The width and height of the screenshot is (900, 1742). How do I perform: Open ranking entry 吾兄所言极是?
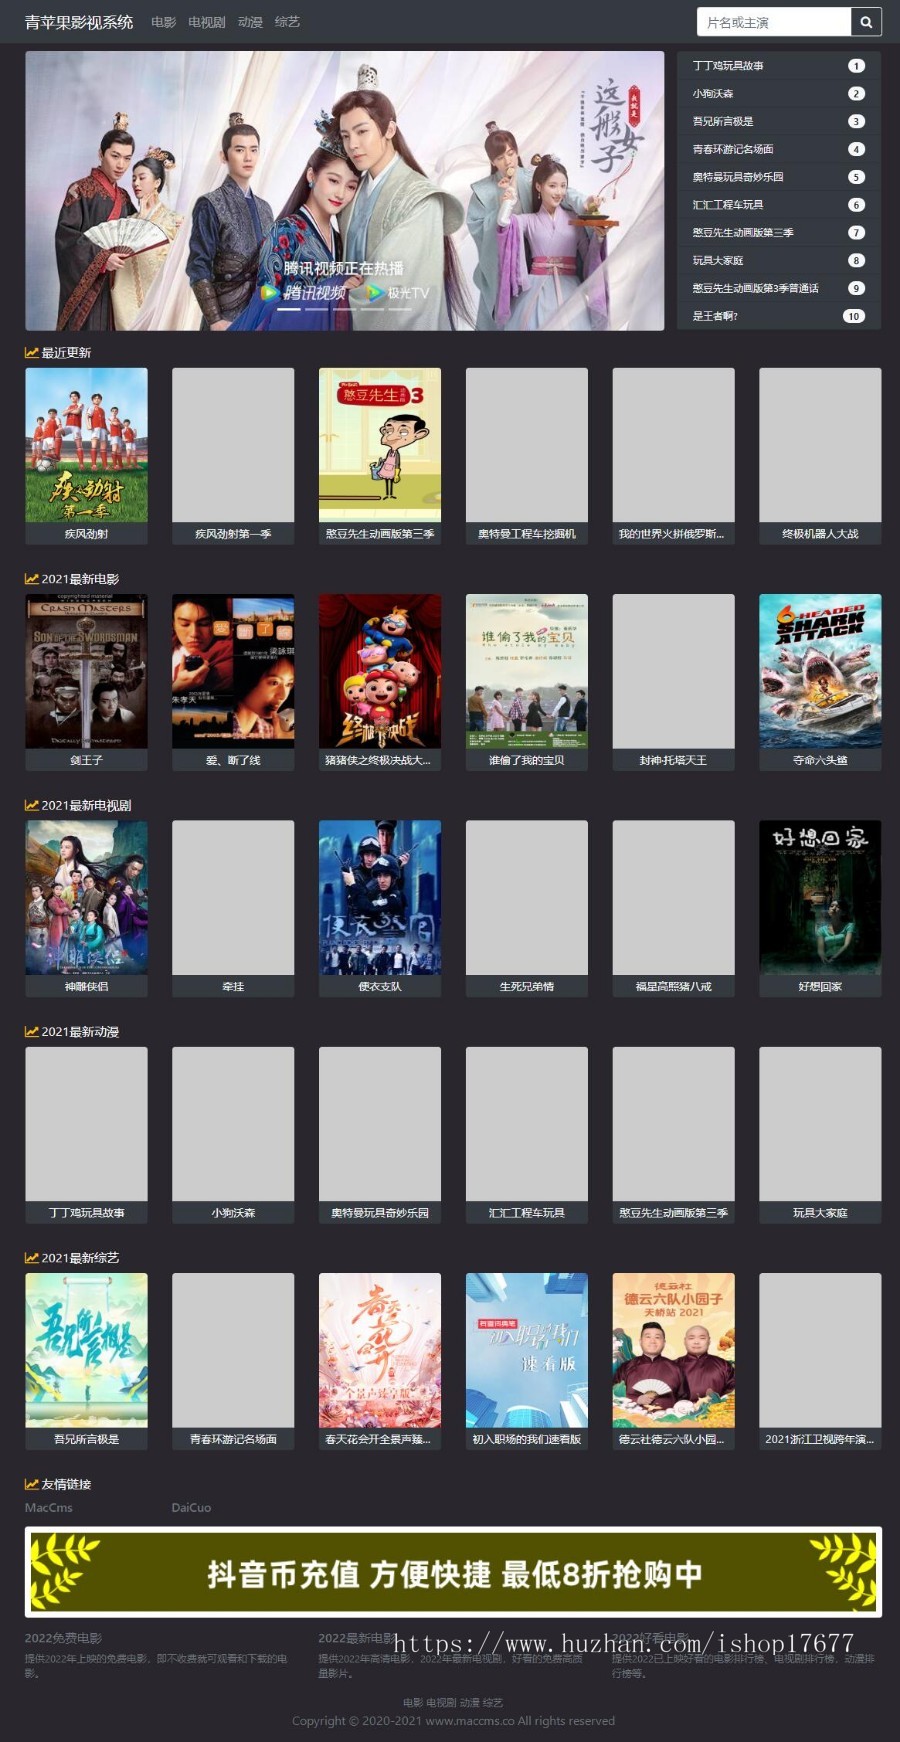[x=723, y=122]
